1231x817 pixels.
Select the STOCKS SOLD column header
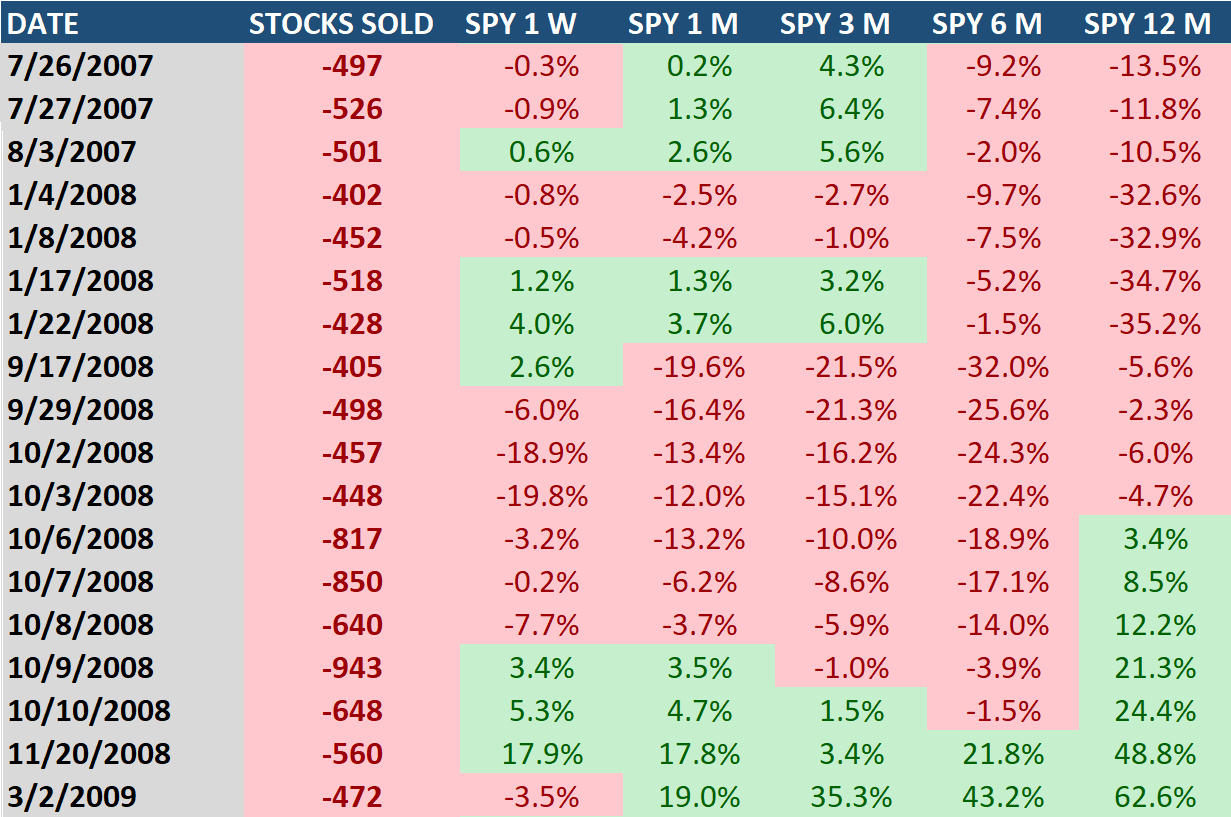point(341,23)
